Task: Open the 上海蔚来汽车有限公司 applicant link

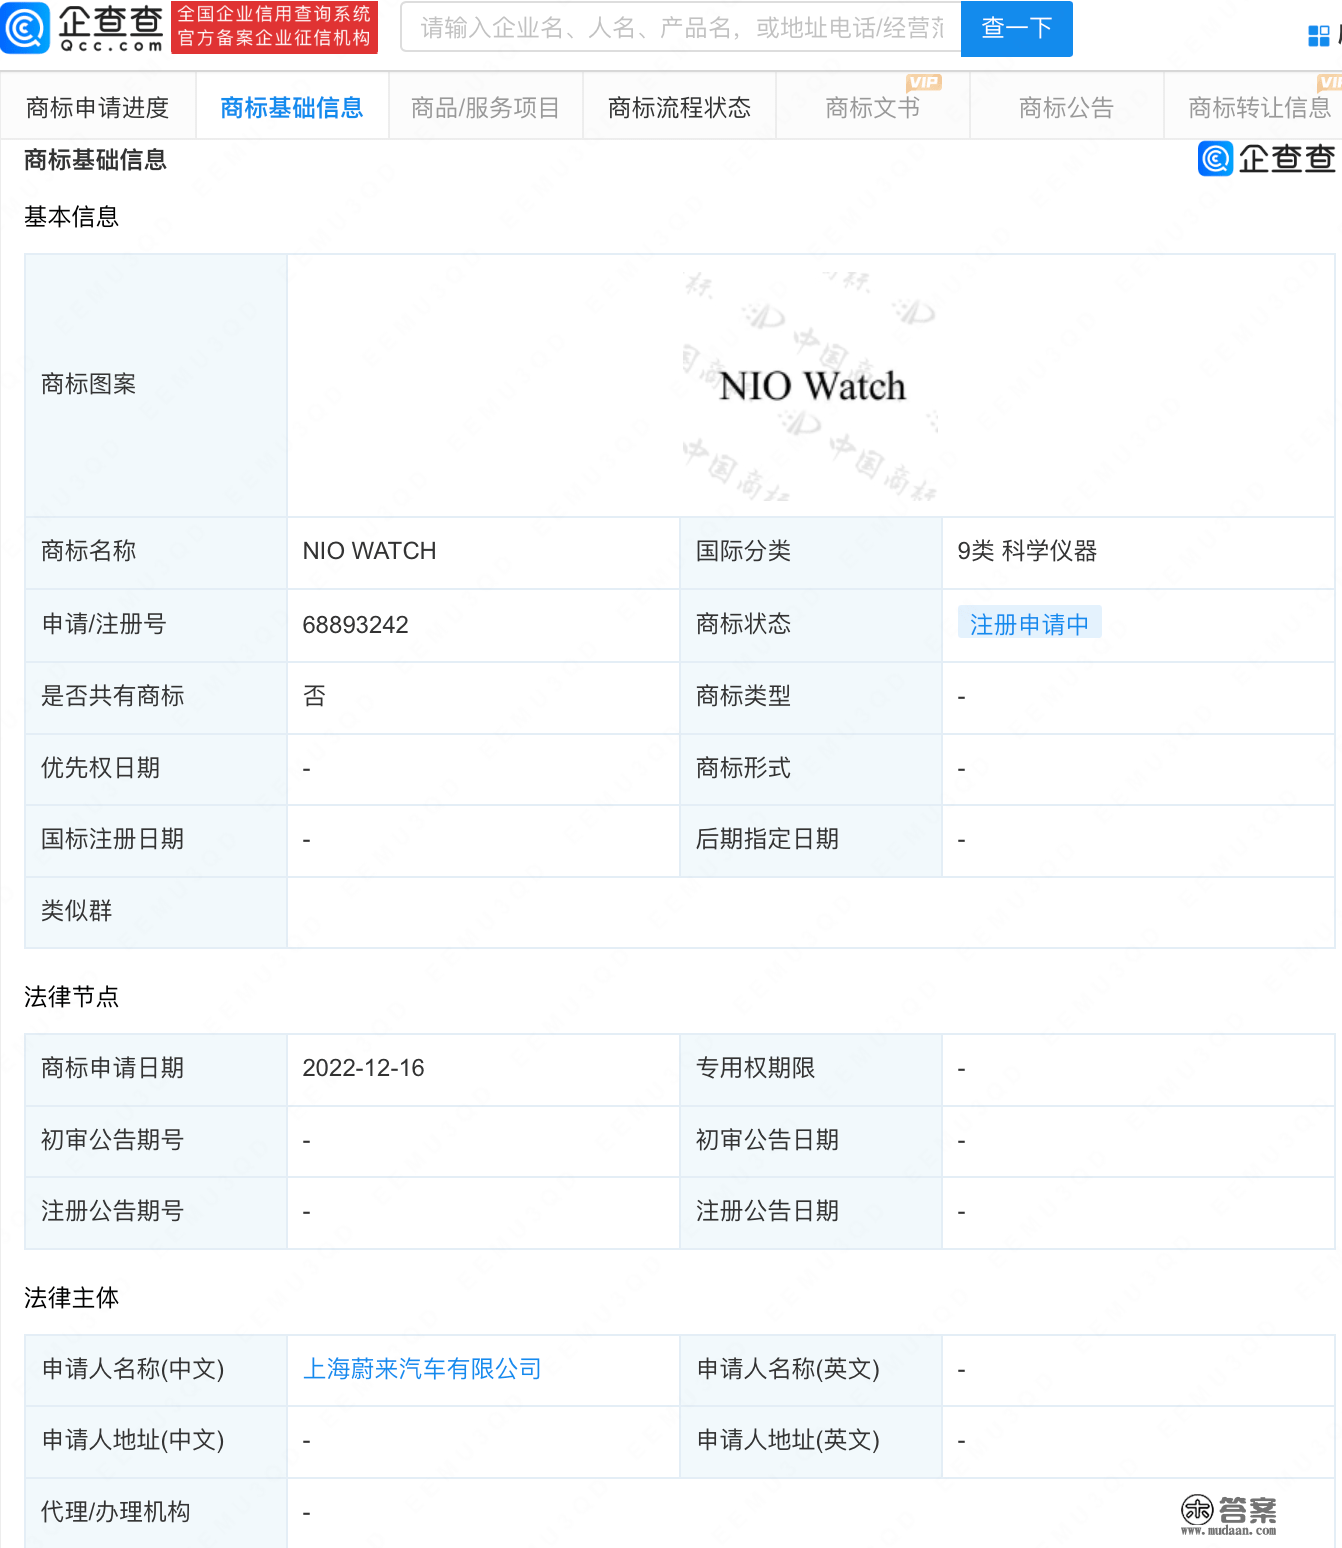Action: [x=422, y=1368]
